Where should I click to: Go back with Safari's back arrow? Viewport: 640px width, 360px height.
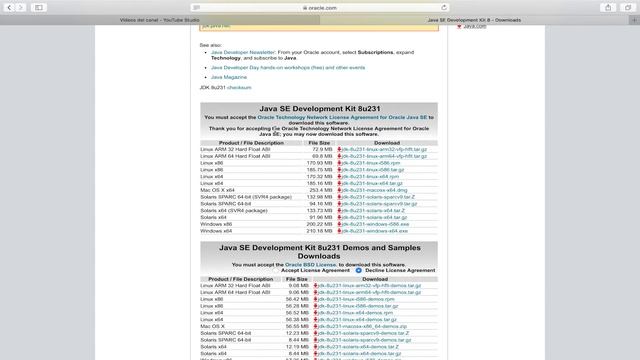click(9, 7)
